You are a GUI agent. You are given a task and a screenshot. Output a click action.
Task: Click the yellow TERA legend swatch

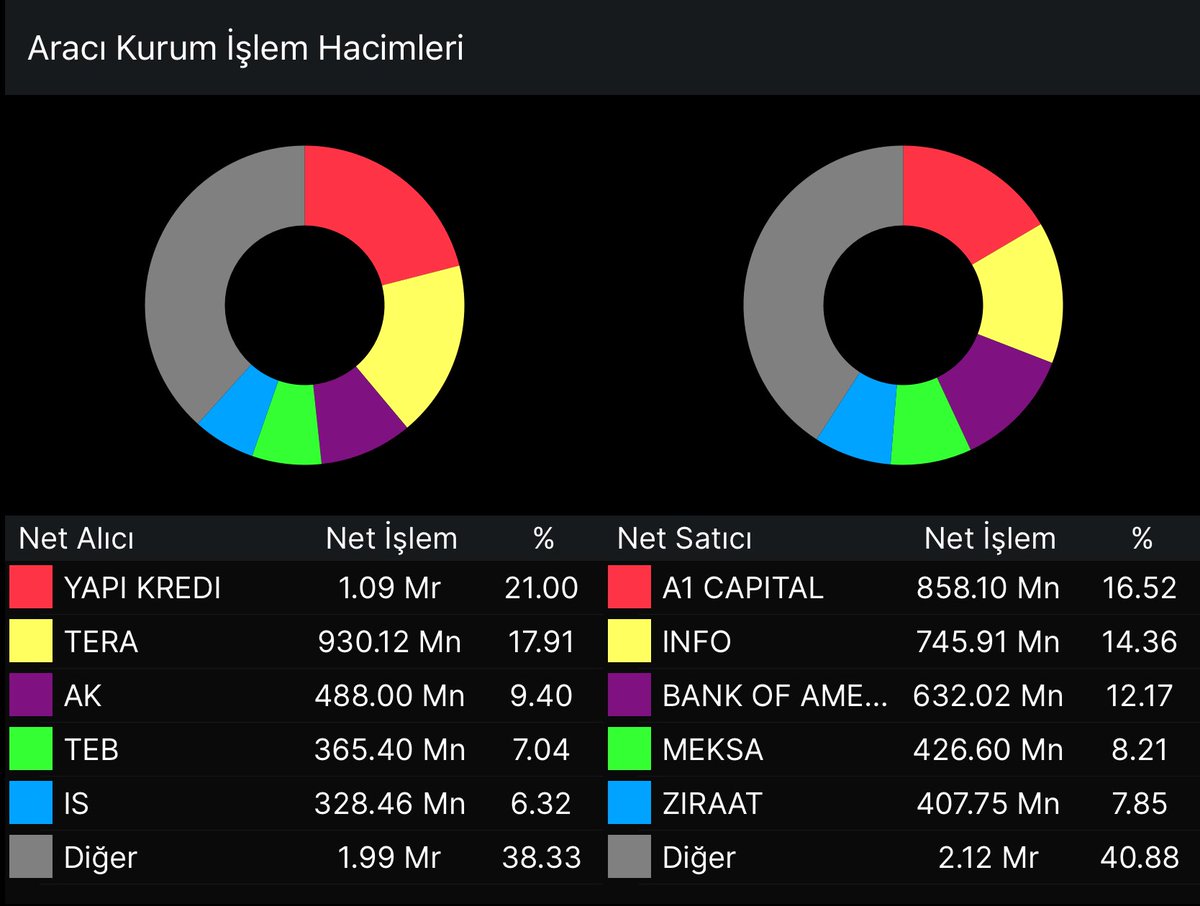[31, 641]
